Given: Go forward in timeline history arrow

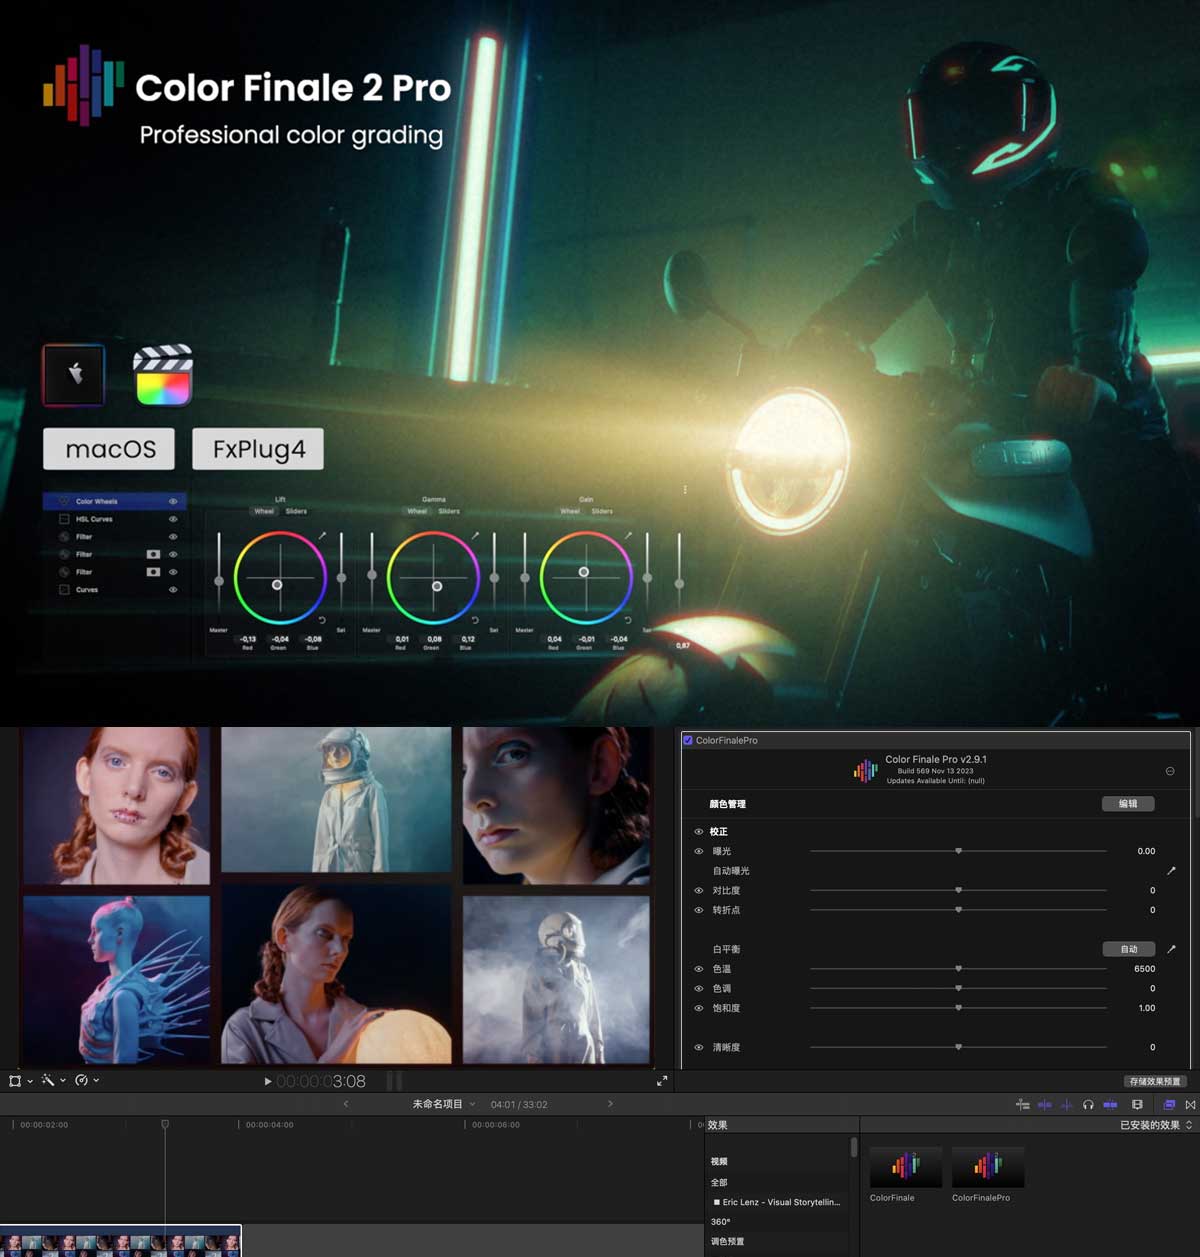Looking at the screenshot, I should click(610, 1104).
